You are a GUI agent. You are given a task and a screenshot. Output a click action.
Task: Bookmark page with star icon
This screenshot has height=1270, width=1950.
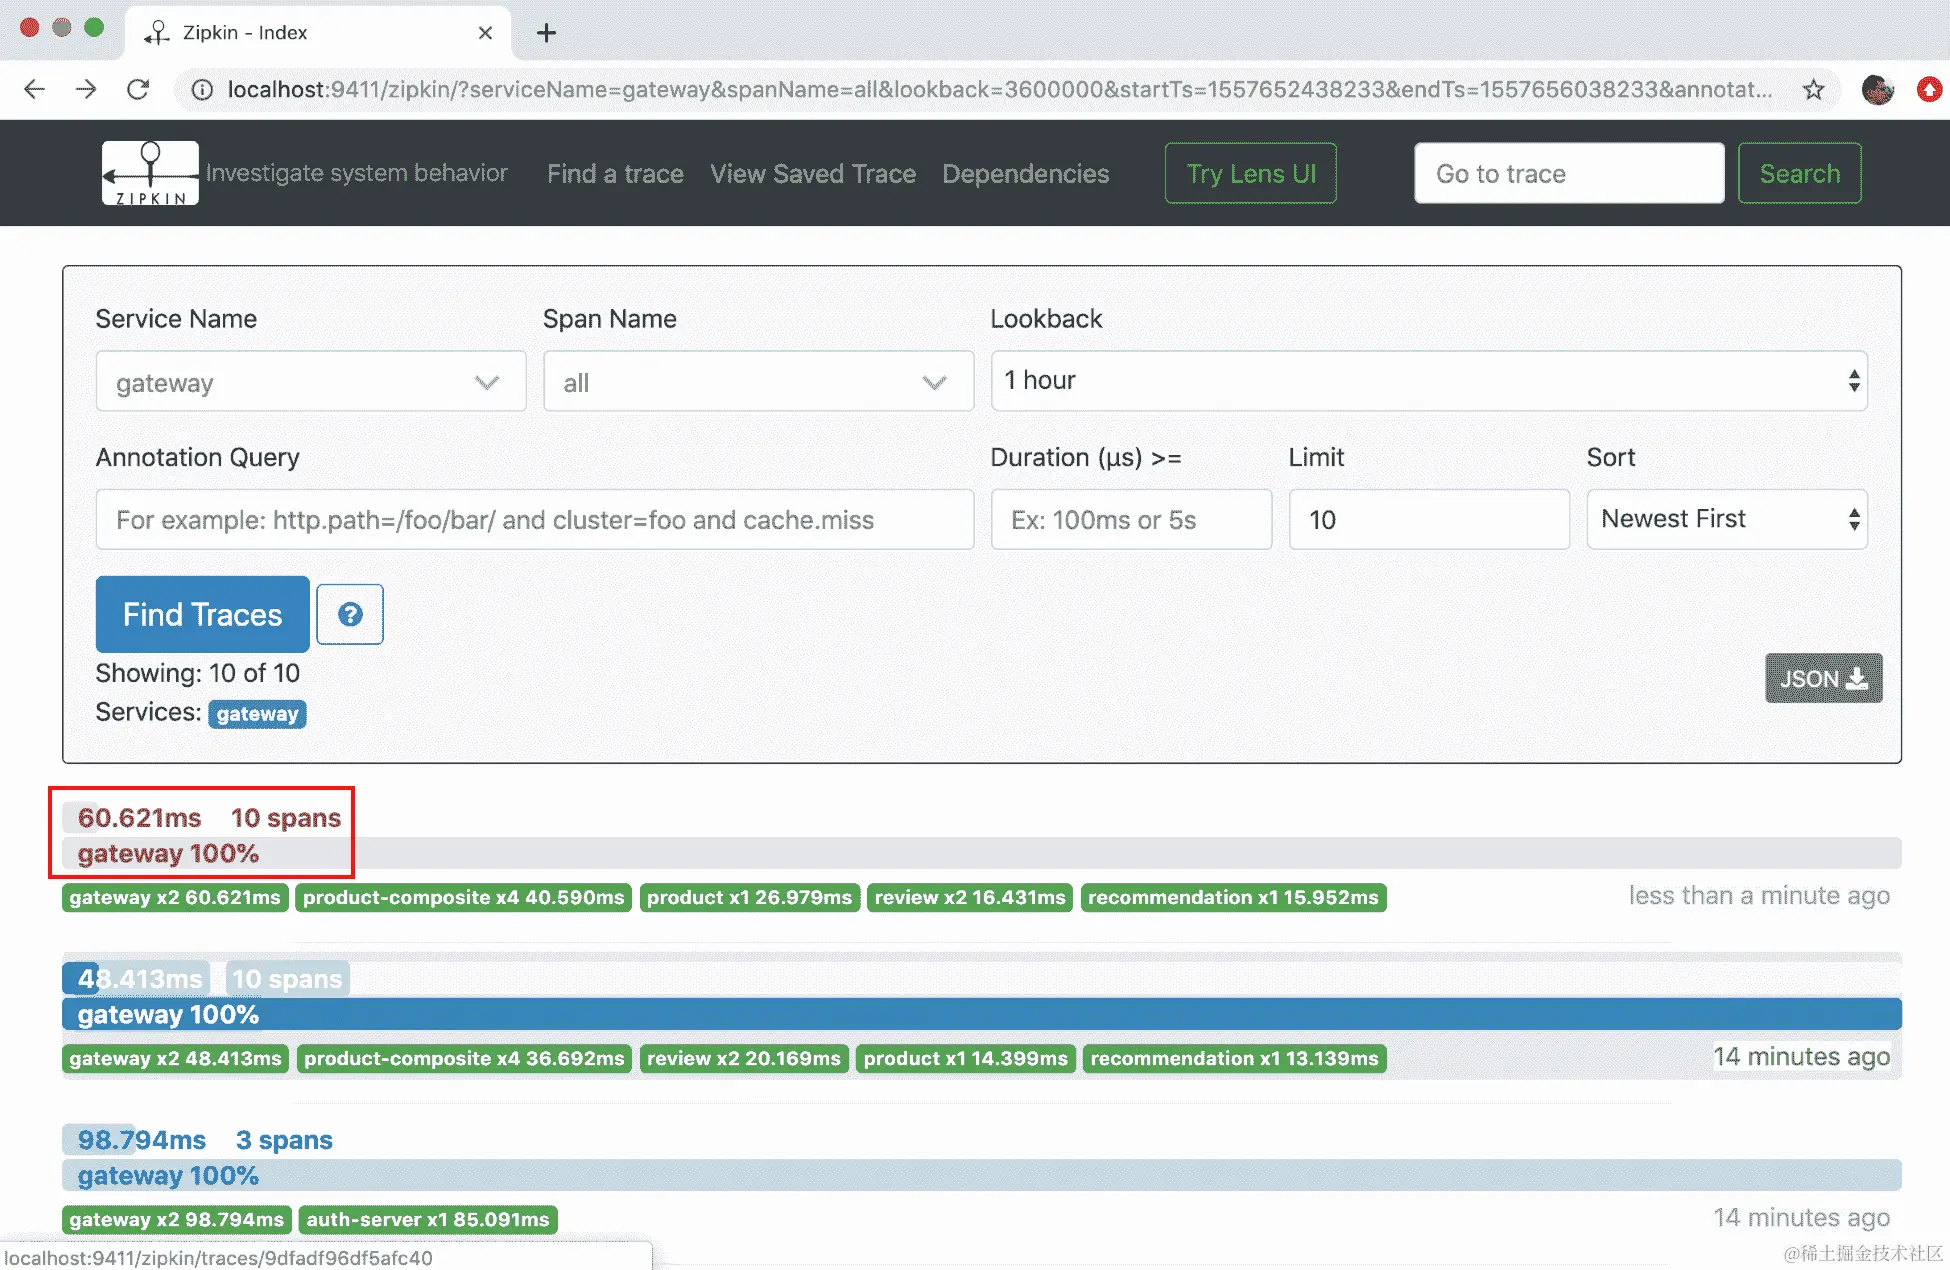pos(1813,90)
